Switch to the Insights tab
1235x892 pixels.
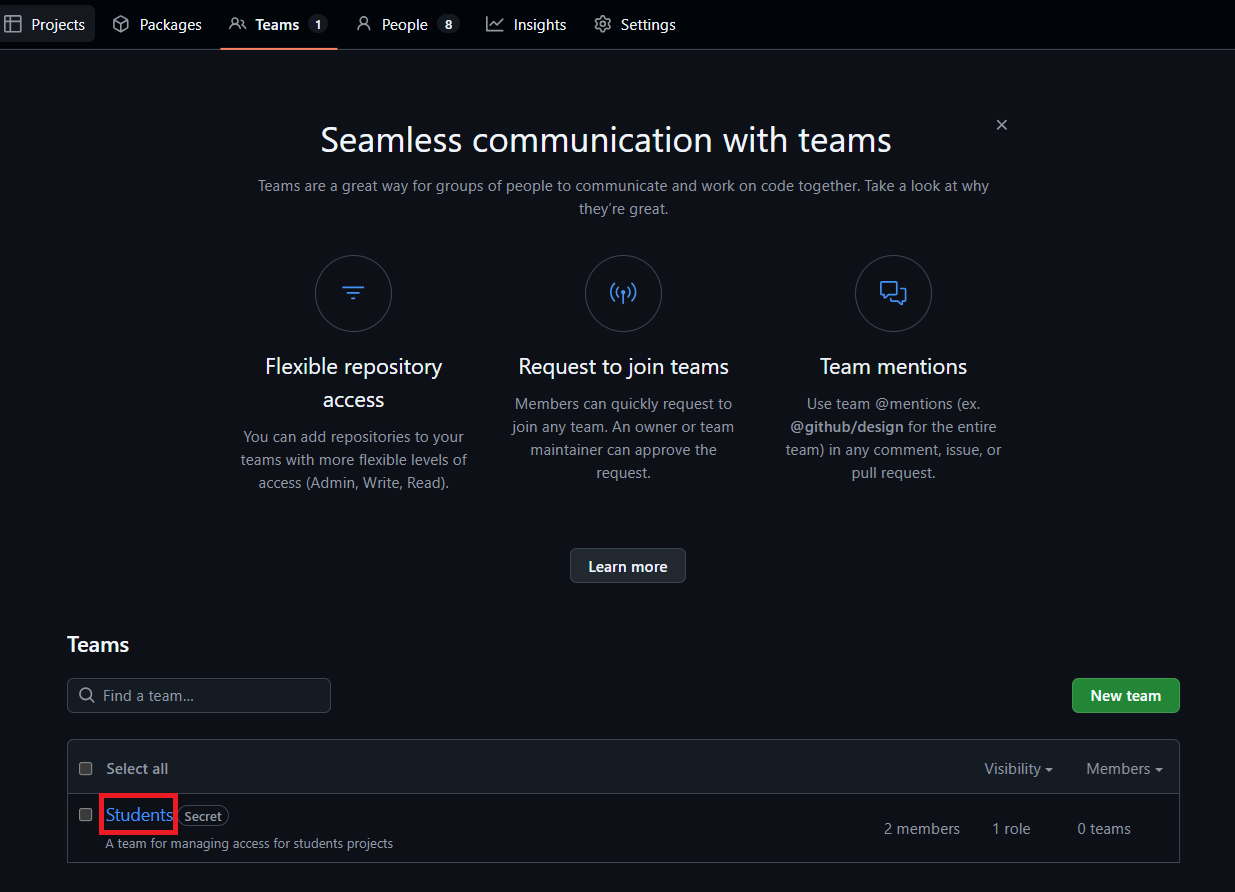525,24
